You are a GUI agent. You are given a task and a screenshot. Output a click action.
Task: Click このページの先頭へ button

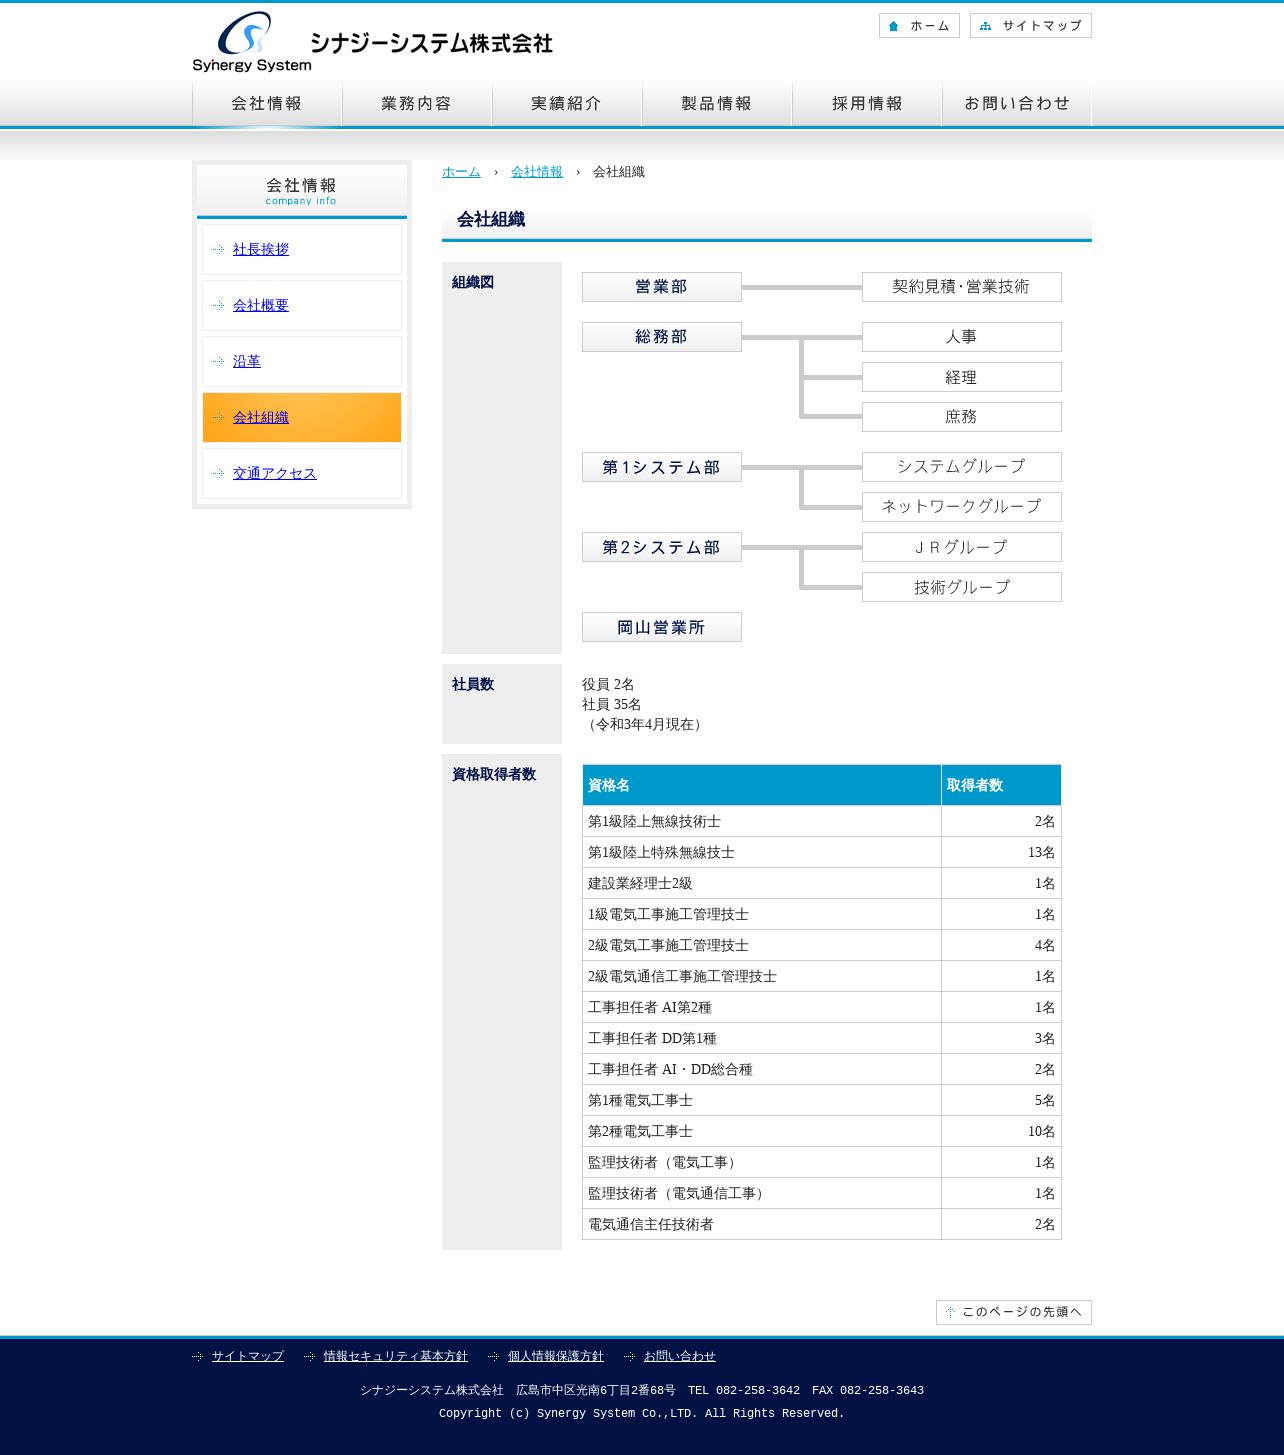[x=1014, y=1312]
